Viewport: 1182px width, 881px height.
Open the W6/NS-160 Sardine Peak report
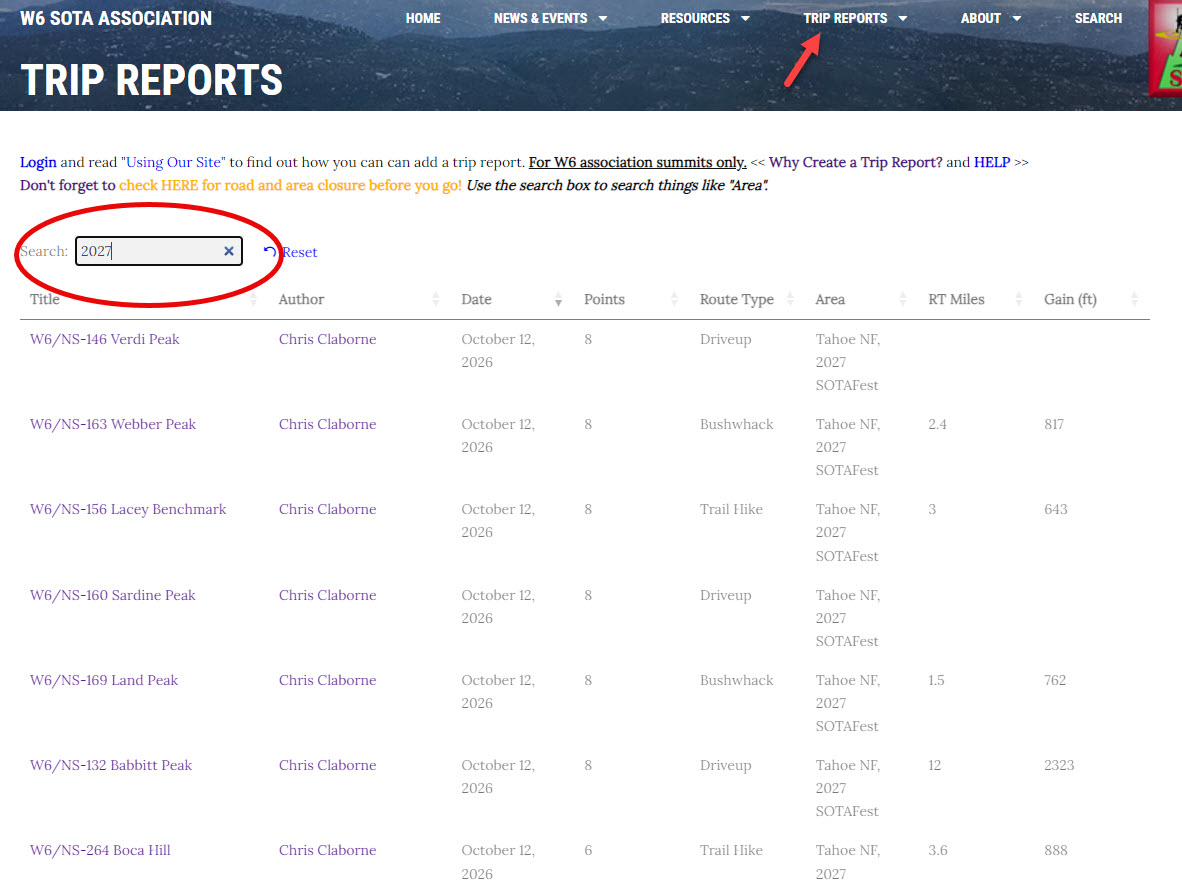coord(112,595)
